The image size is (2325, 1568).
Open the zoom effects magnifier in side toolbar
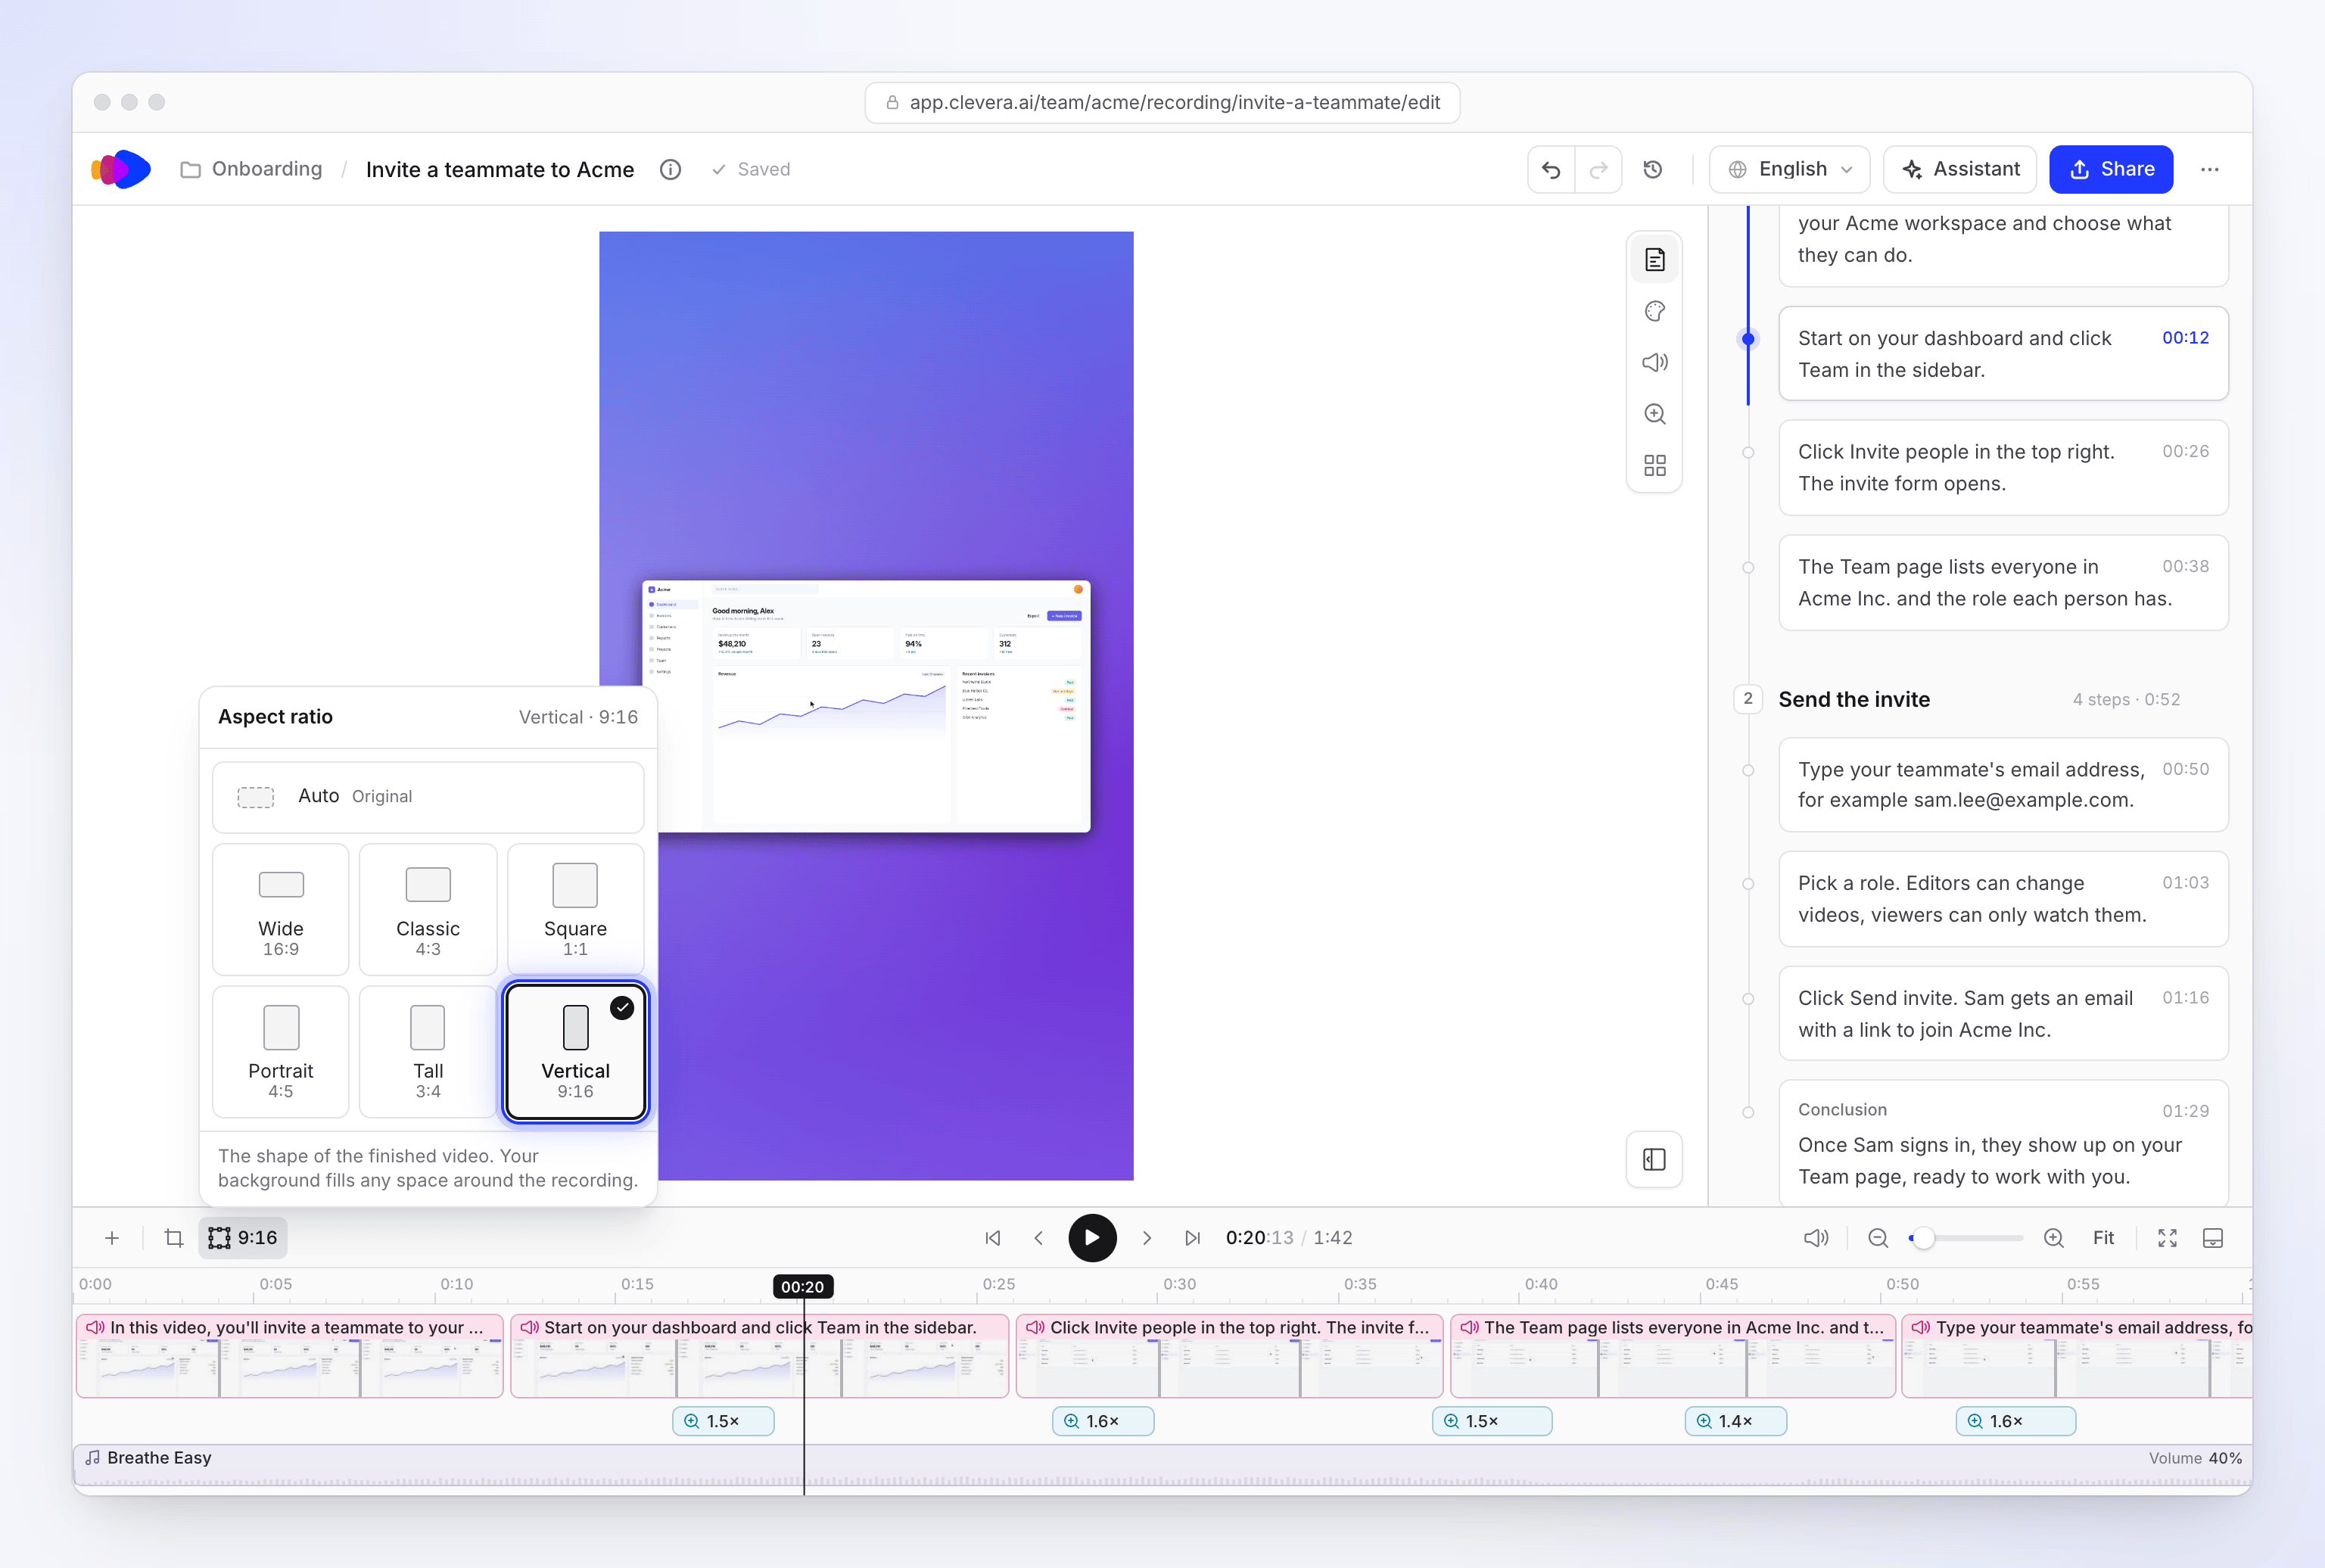click(1654, 413)
